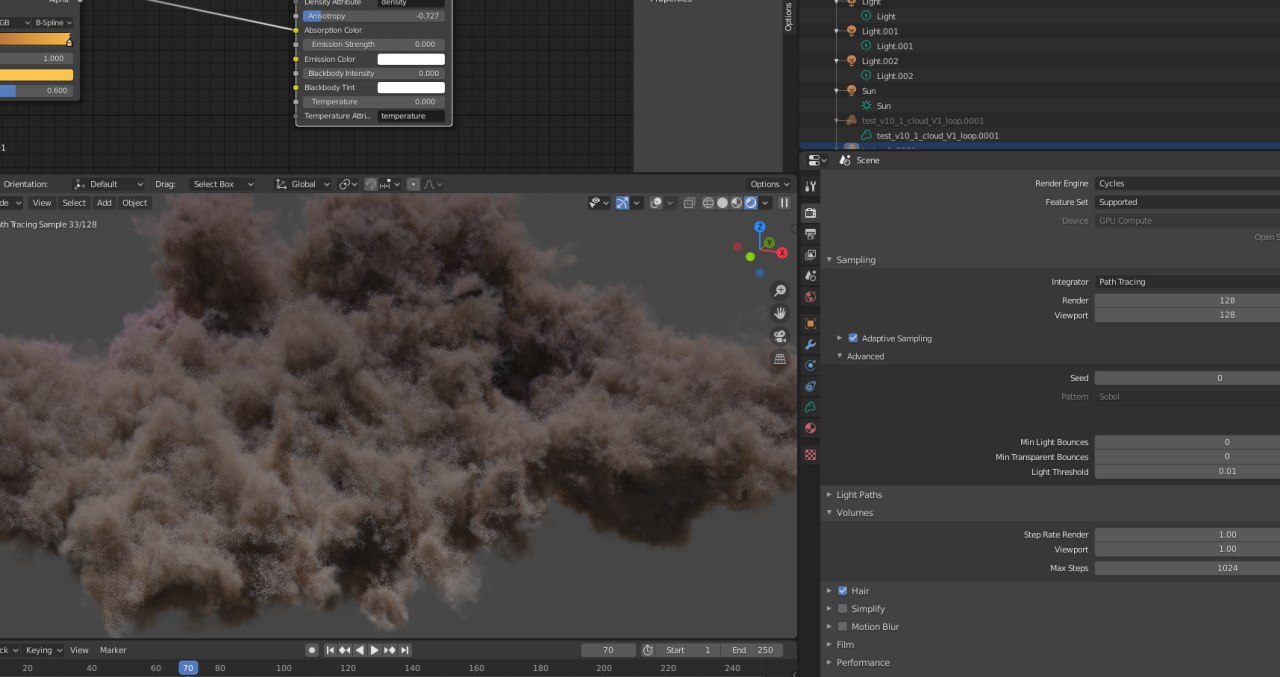The width and height of the screenshot is (1280, 677).
Task: Toggle use preview range clock icon
Action: (x=647, y=650)
